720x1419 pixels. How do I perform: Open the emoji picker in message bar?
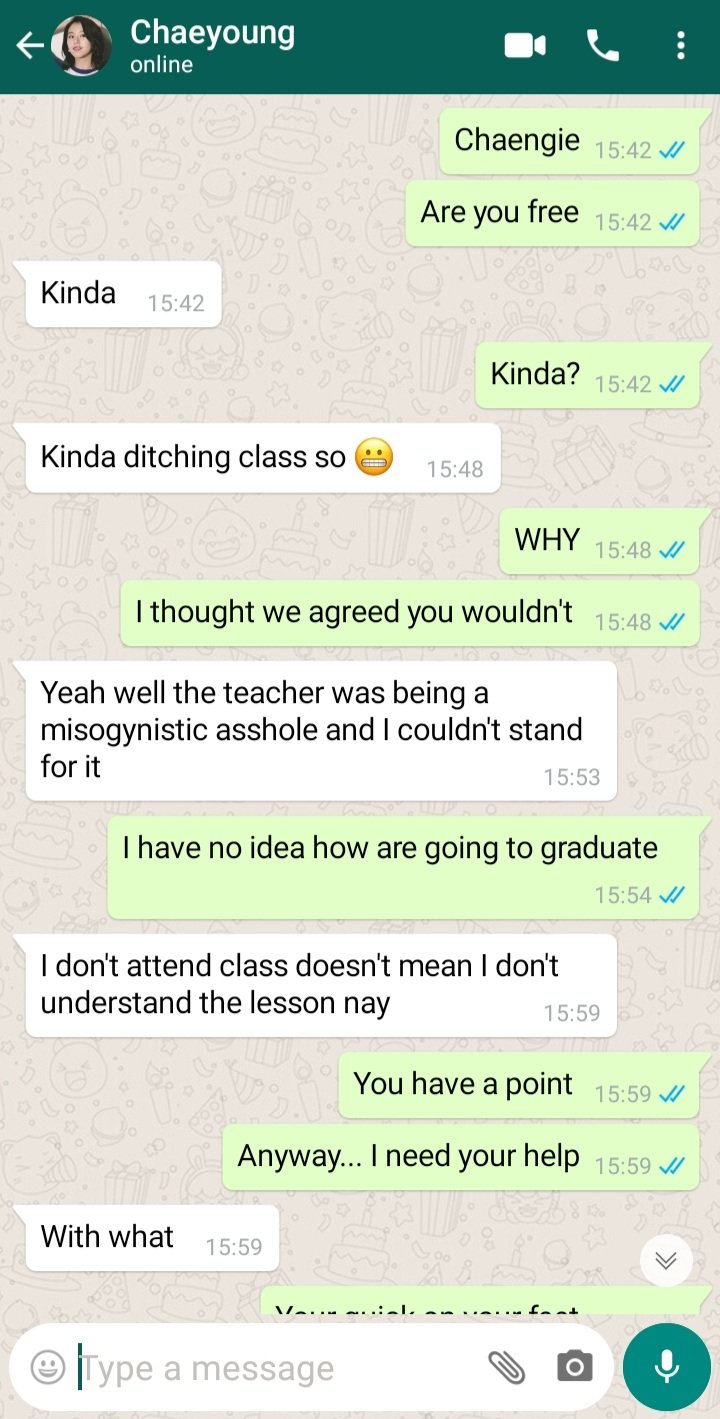click(47, 1367)
